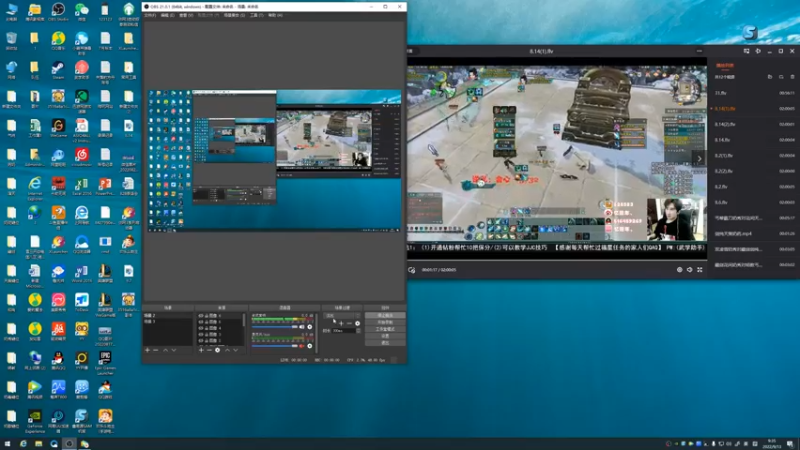The image size is (800, 450).
Task: Click the video player progress bar
Action: [x=557, y=259]
